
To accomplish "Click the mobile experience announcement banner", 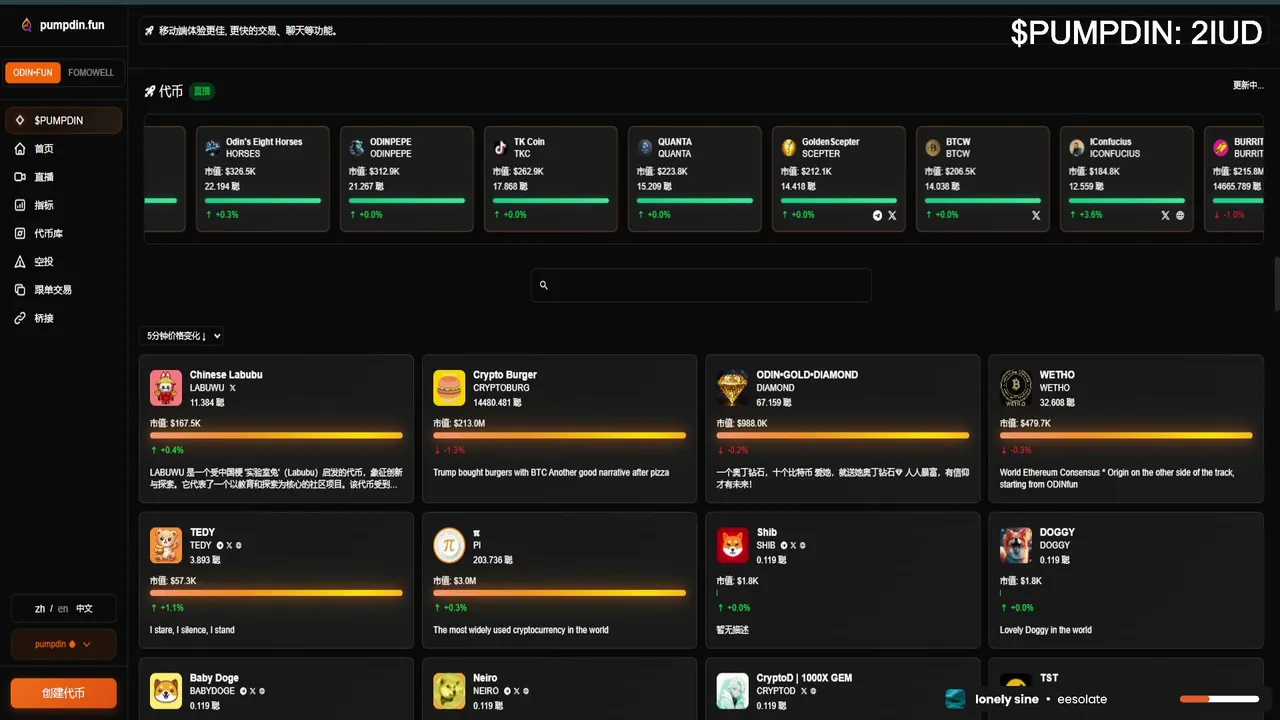I will pos(702,31).
